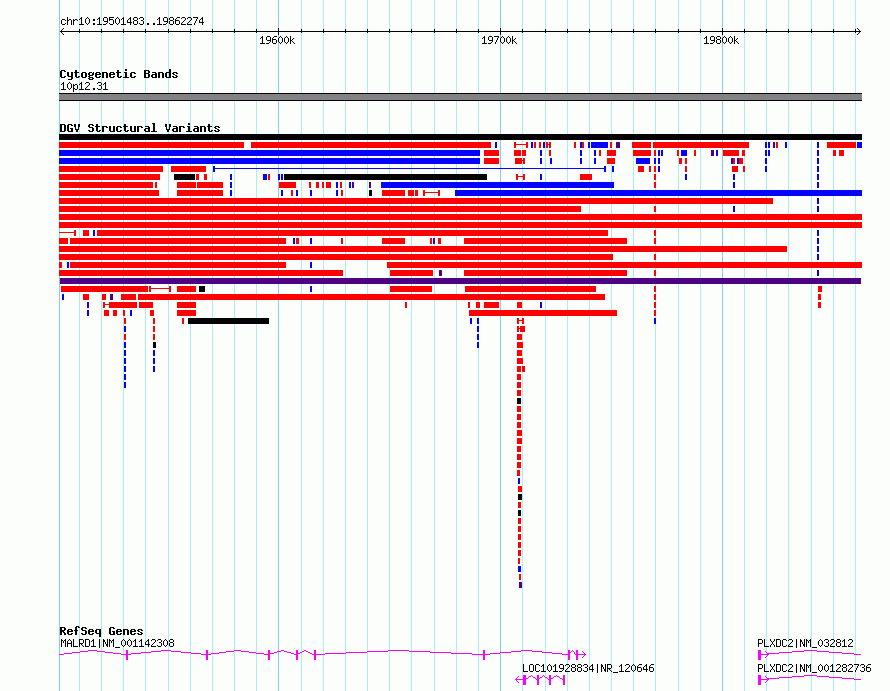Click the chr10:19501483..19862274 coordinate label
Image resolution: width=890 pixels, height=691 pixels.
[132, 21]
